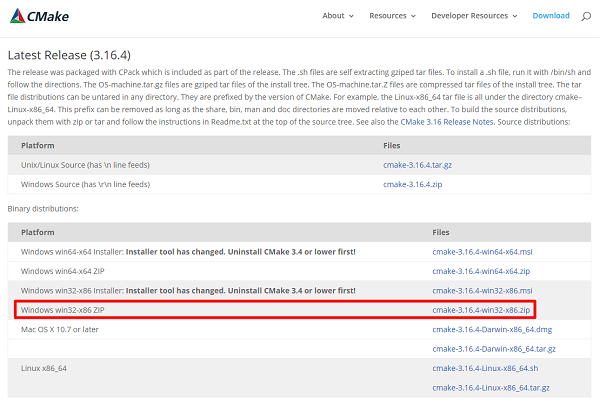Download cmake-3.16.4-win32-x86.zip
Image resolution: width=600 pixels, height=405 pixels.
(x=481, y=310)
